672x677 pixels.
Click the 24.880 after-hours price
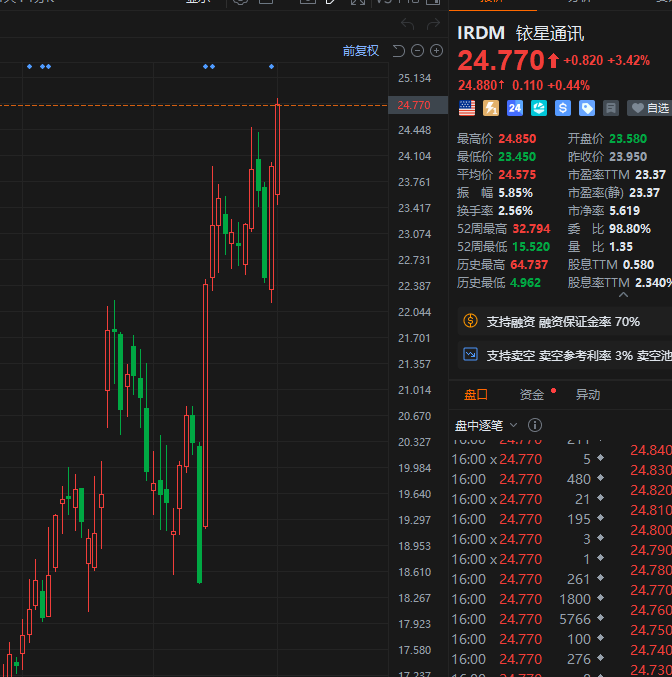point(478,85)
